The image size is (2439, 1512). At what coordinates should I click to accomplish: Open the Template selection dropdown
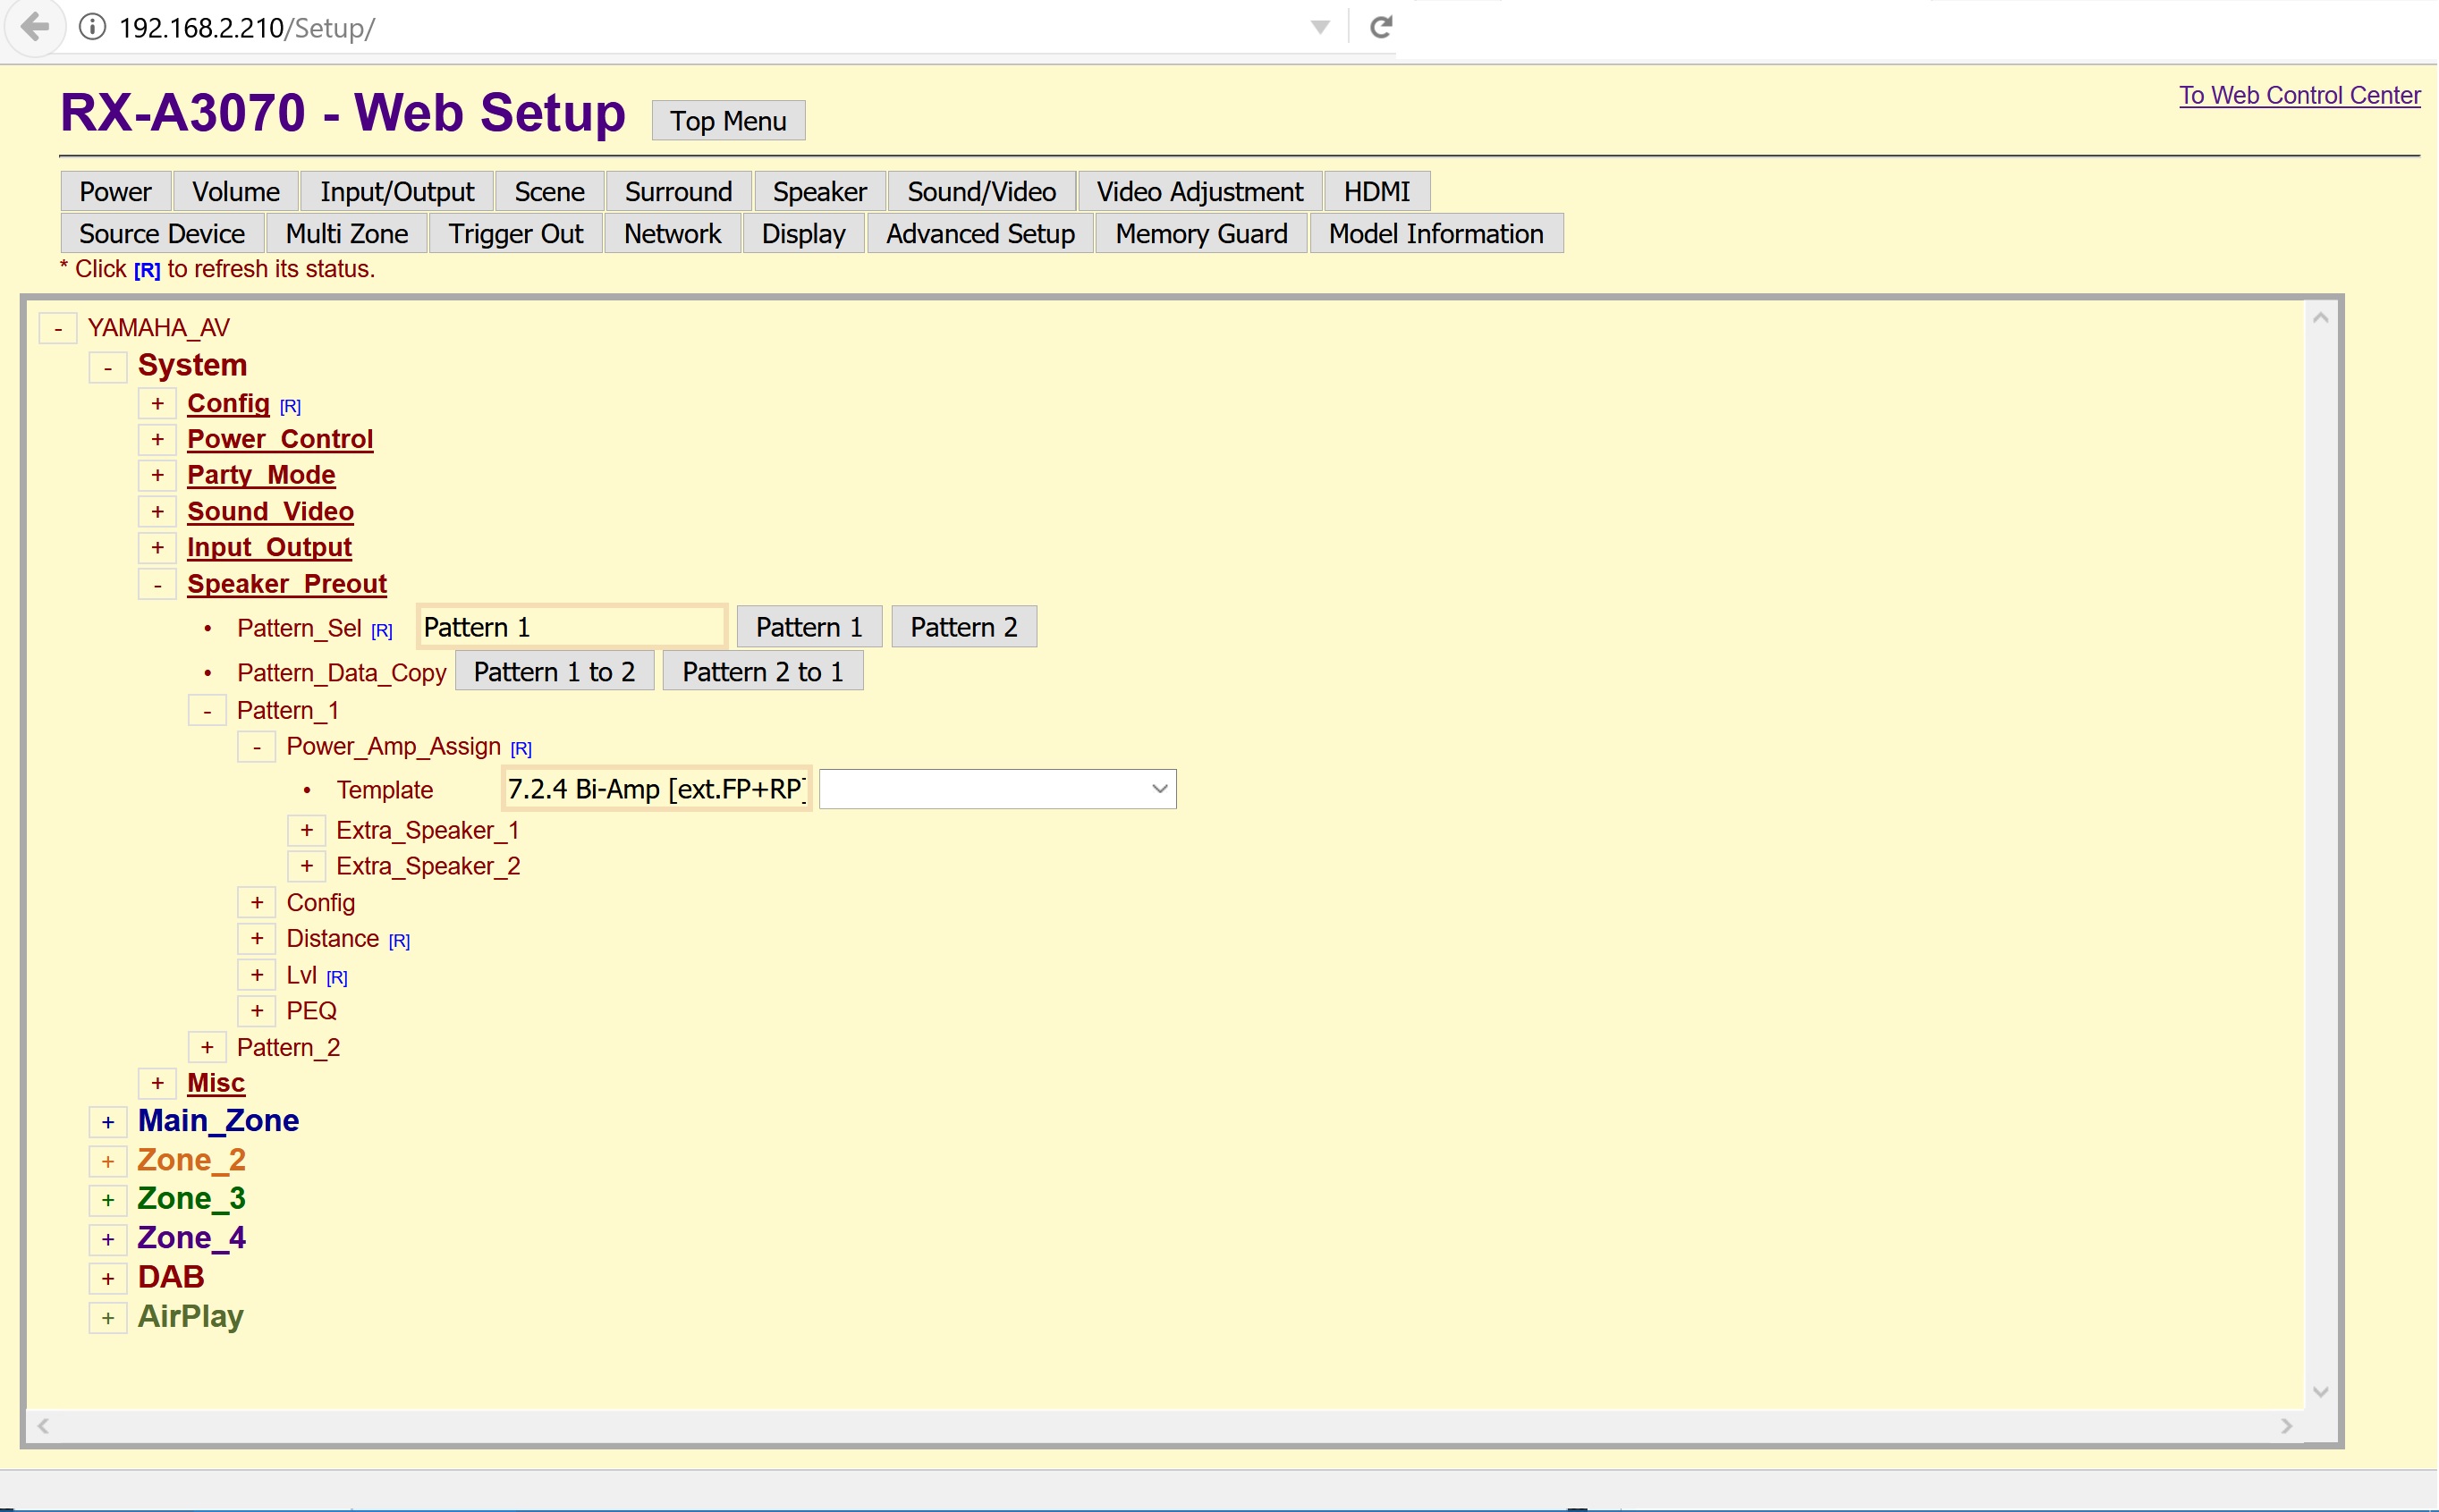point(997,789)
